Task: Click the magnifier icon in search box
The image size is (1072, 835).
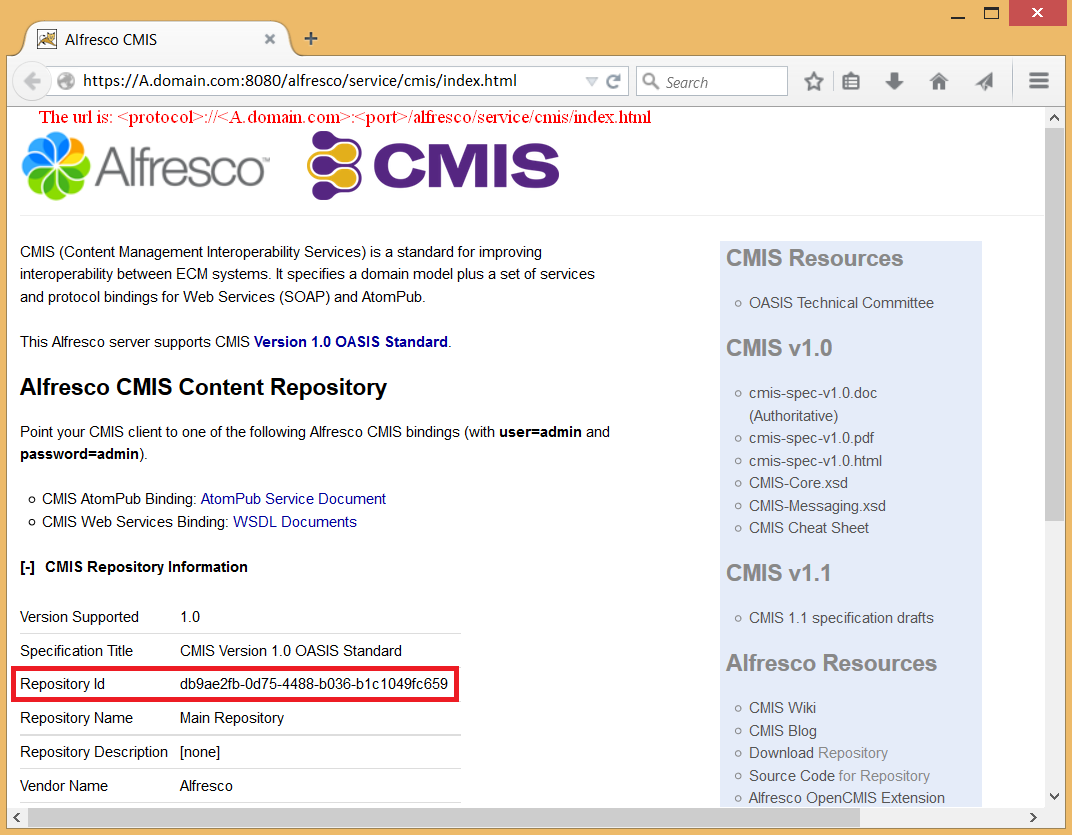Action: (x=651, y=81)
